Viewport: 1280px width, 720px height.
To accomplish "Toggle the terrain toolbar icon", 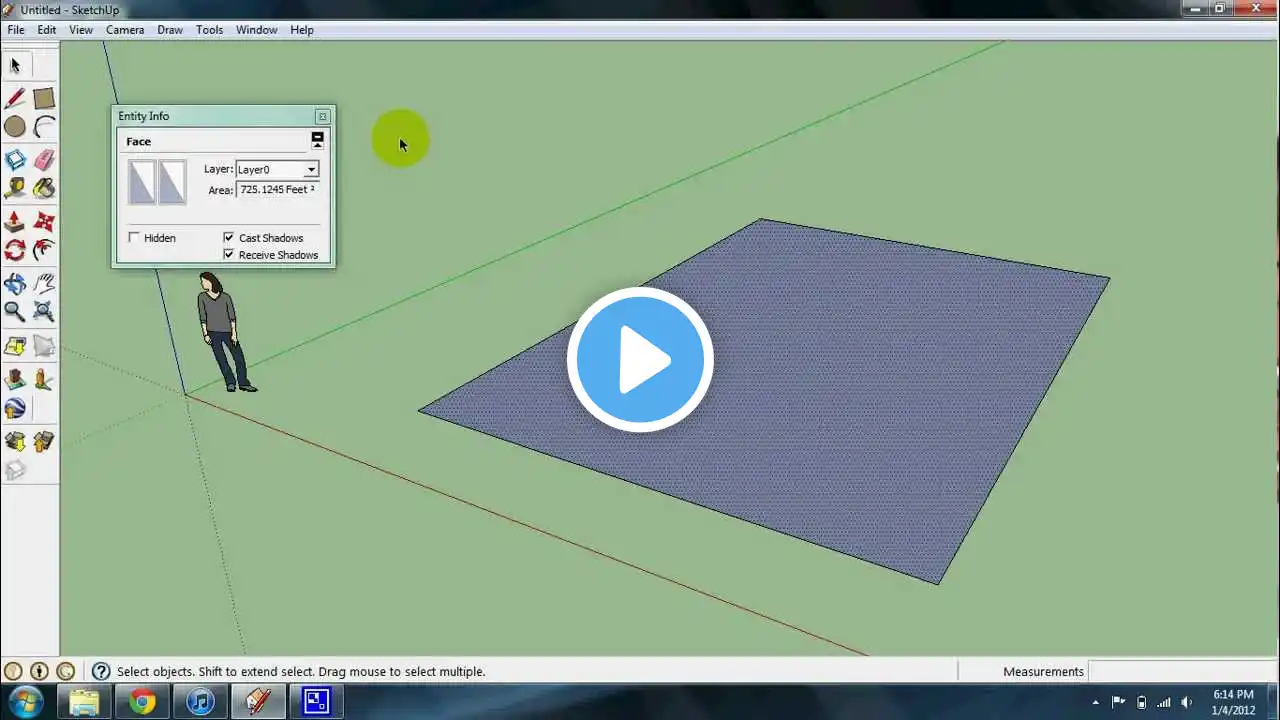I will pos(43,346).
